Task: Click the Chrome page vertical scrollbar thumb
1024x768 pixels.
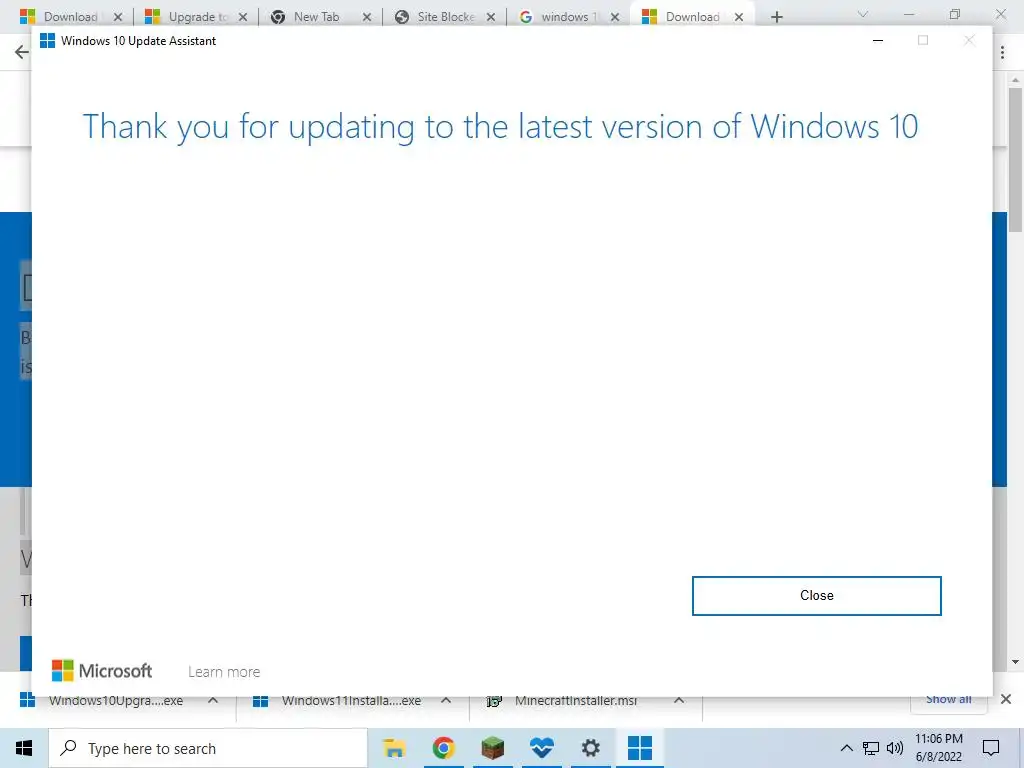Action: [1015, 160]
